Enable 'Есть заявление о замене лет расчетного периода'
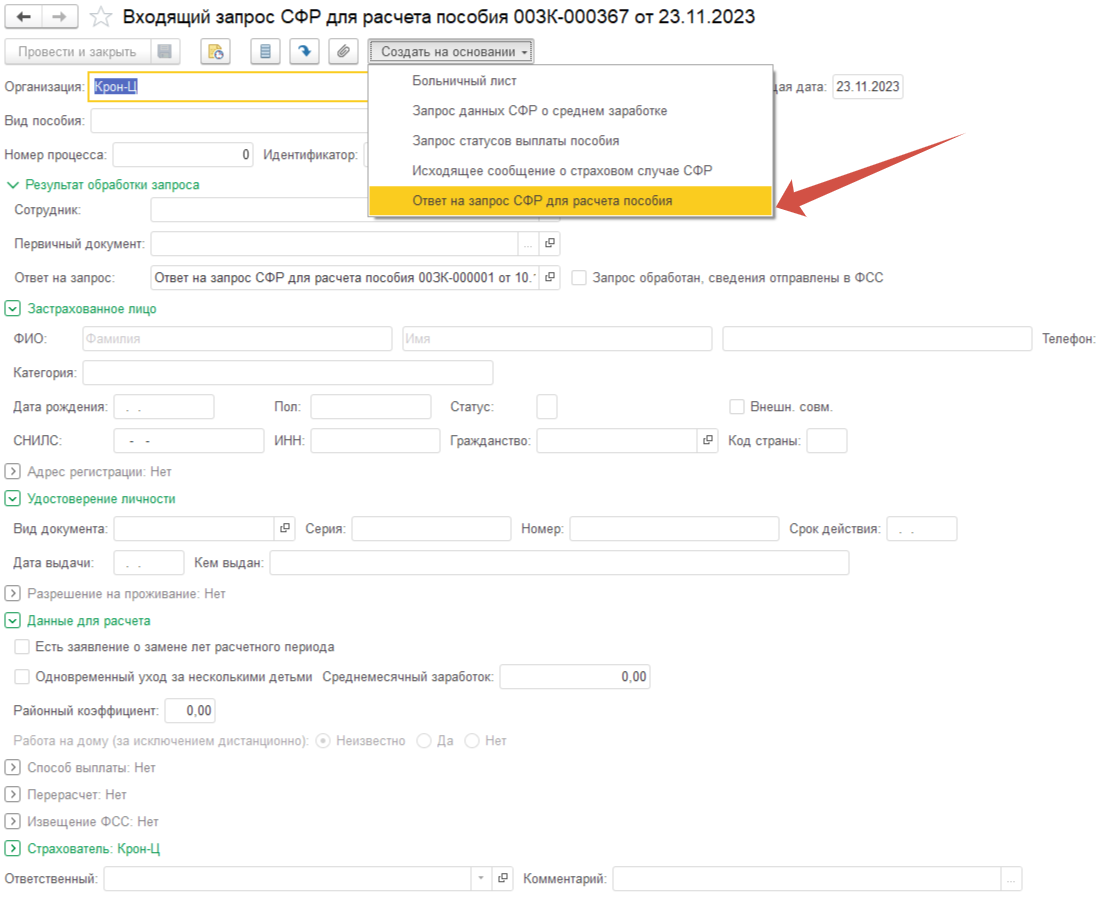Screen dimensions: 1096x916 pos(22,647)
